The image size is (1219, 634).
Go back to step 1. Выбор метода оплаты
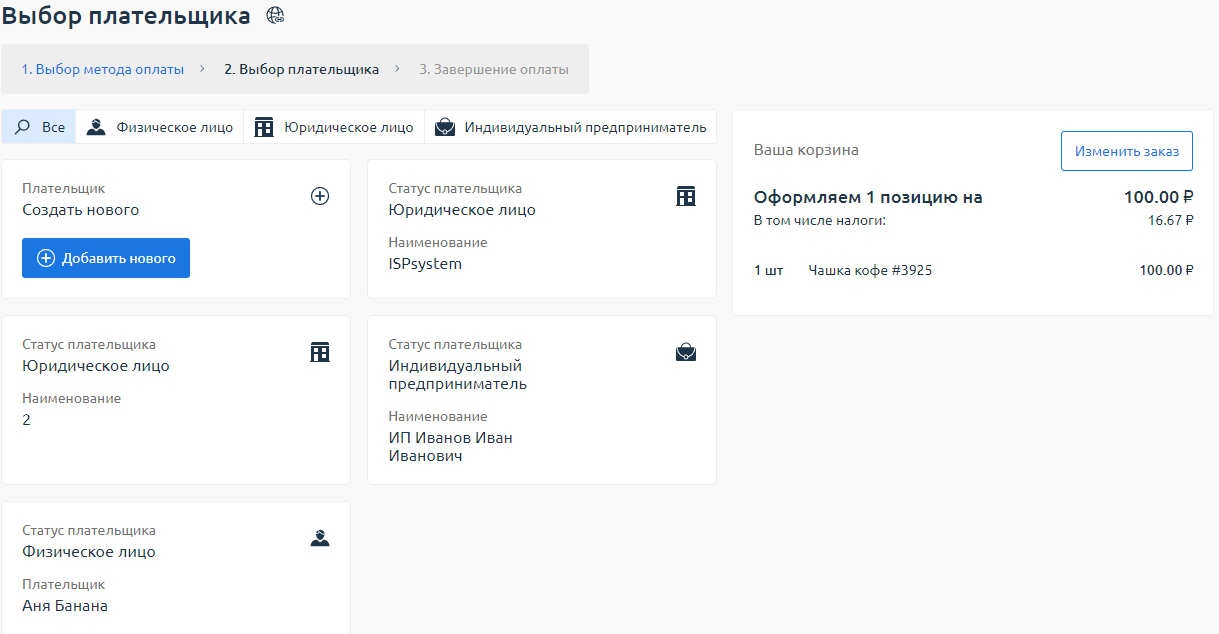[103, 70]
